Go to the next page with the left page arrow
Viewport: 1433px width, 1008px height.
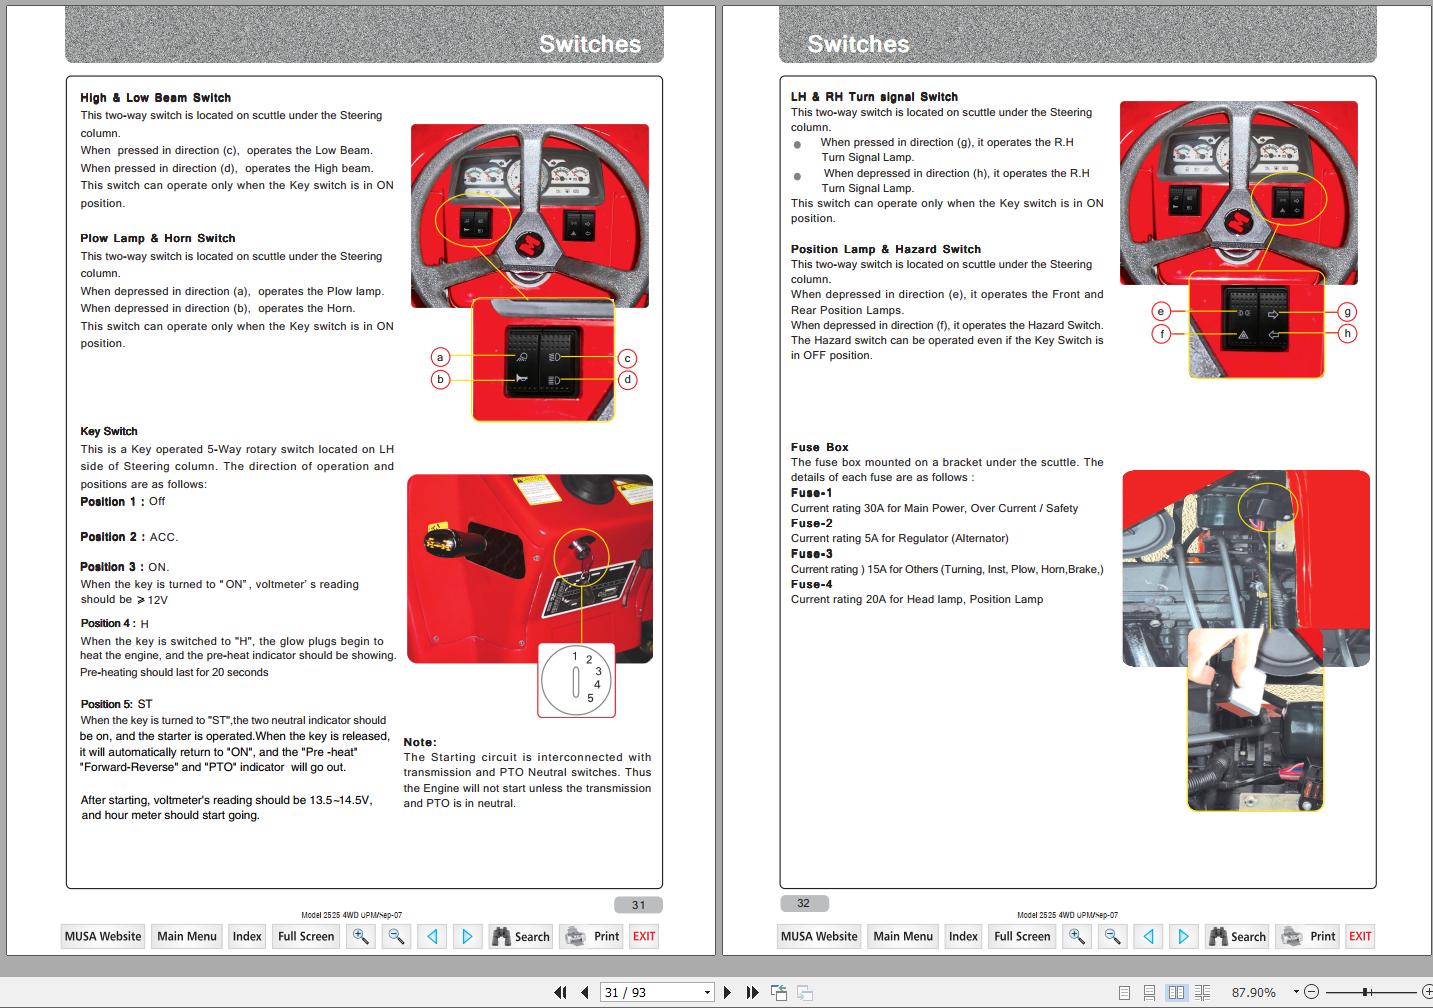467,936
